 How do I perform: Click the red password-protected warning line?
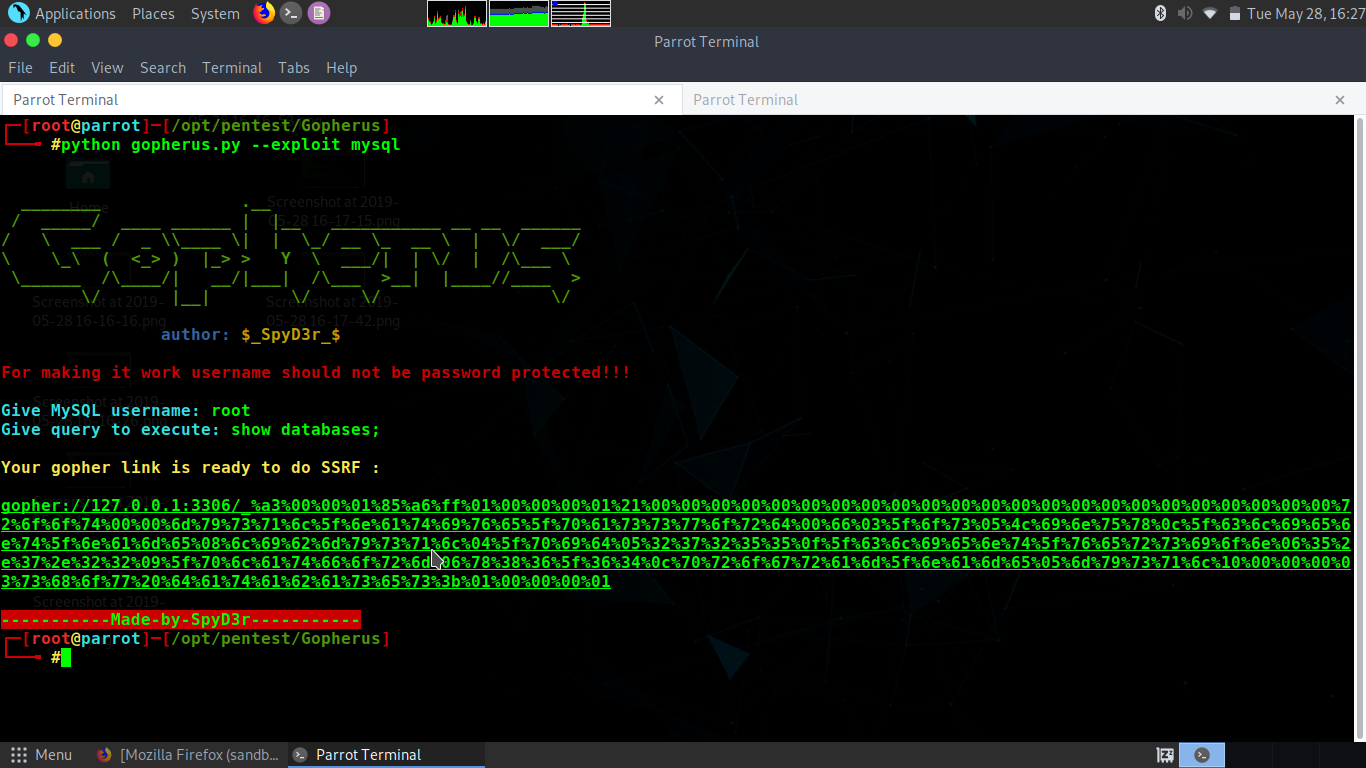(316, 373)
